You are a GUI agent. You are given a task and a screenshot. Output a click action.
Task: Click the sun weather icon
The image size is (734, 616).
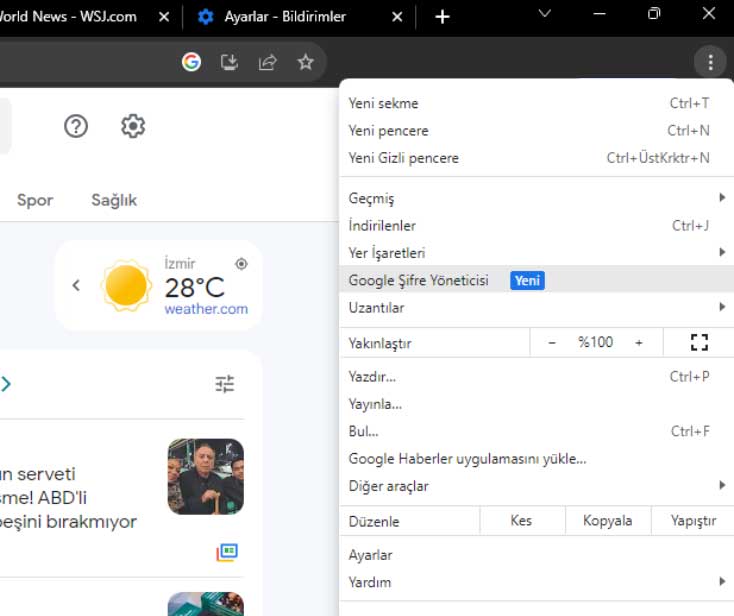(x=126, y=286)
